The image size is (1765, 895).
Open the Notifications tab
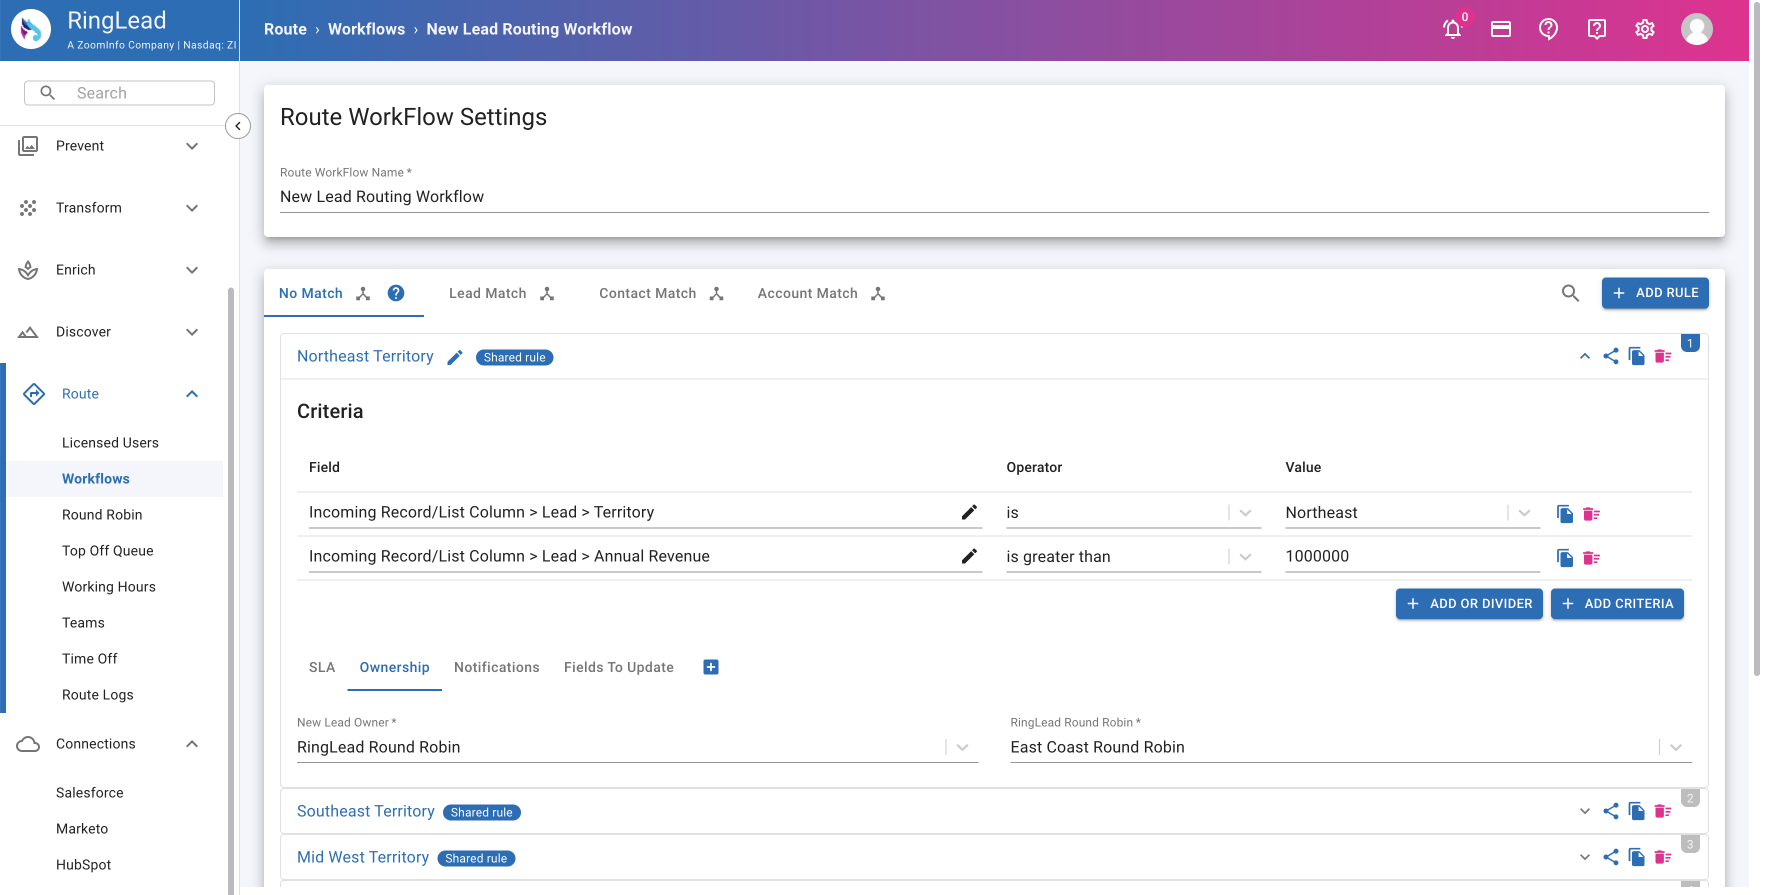point(496,668)
